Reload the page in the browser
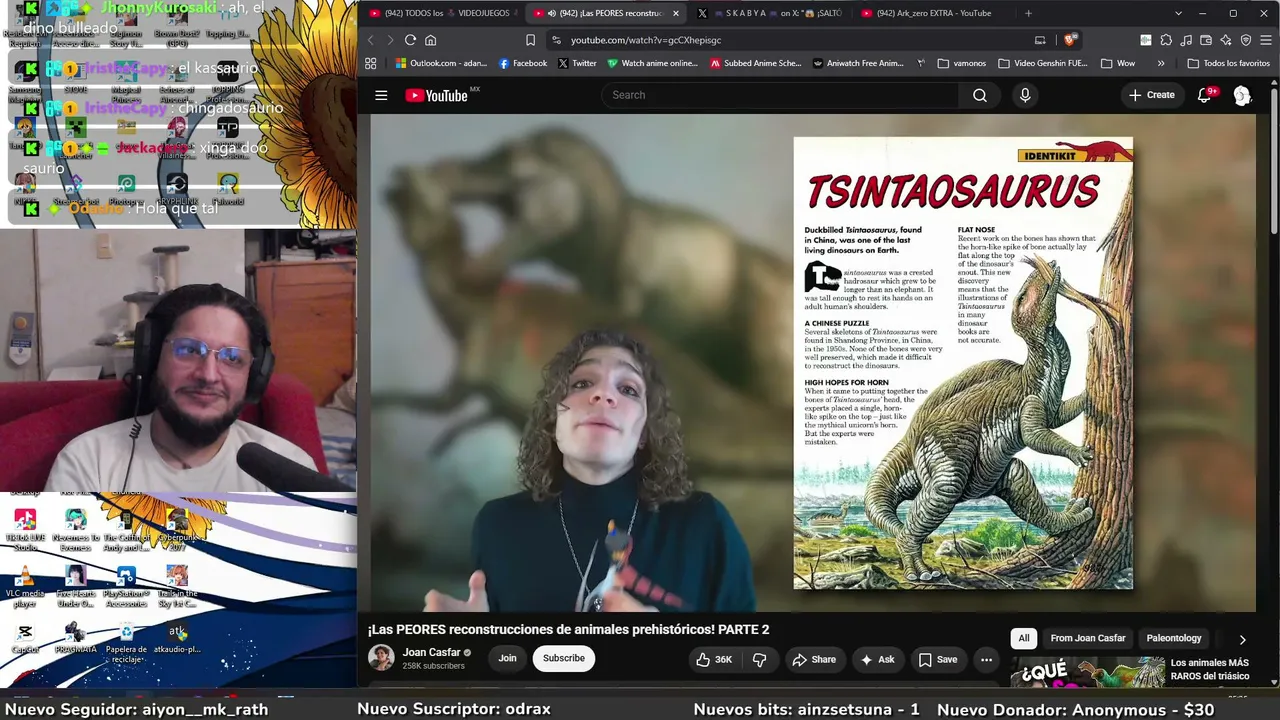Viewport: 1280px width, 720px height. tap(410, 40)
